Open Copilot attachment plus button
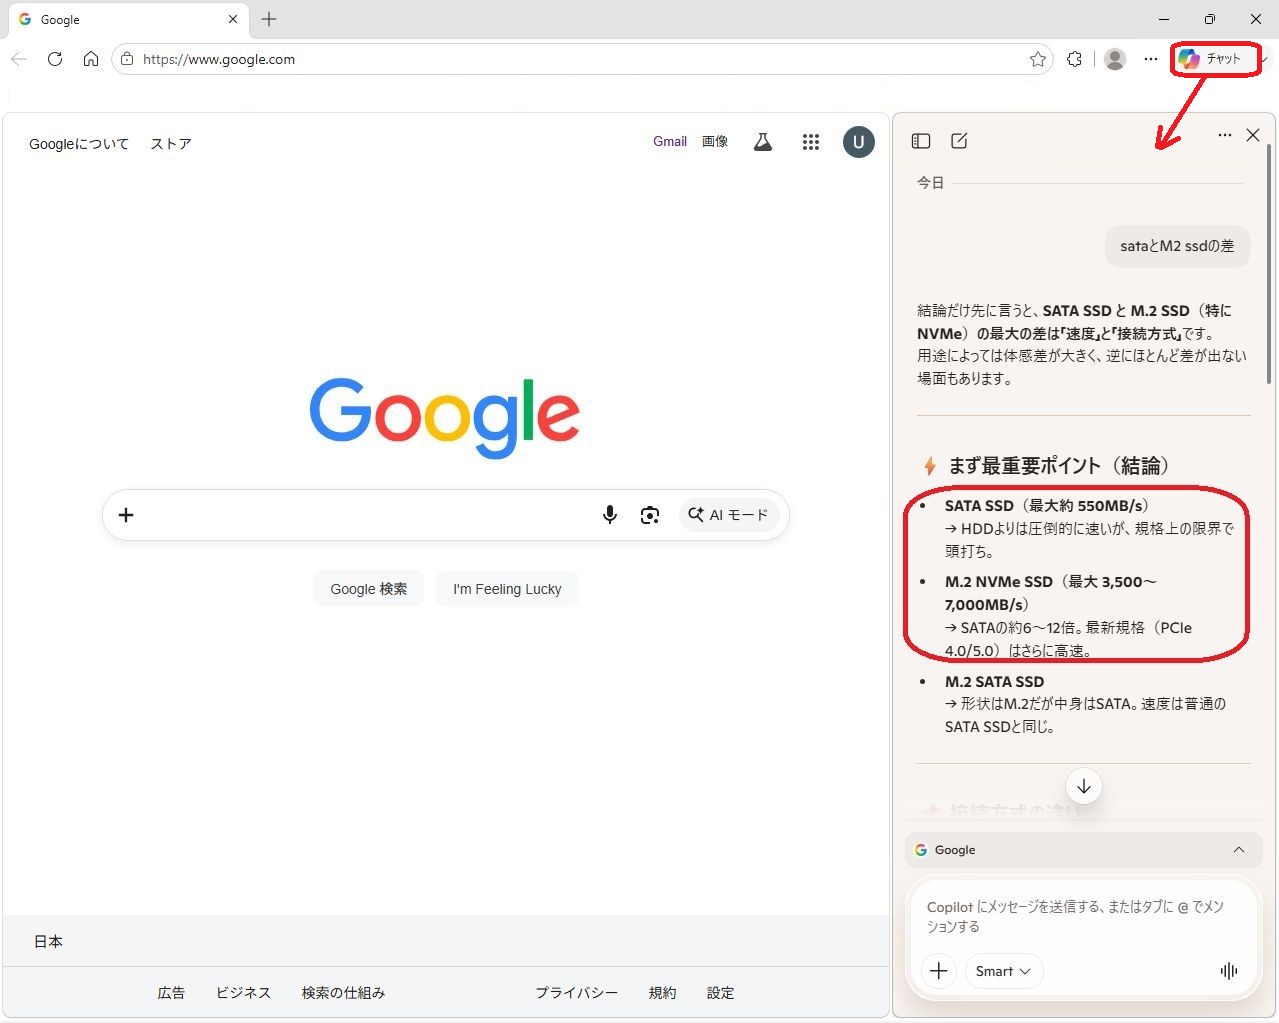 939,971
